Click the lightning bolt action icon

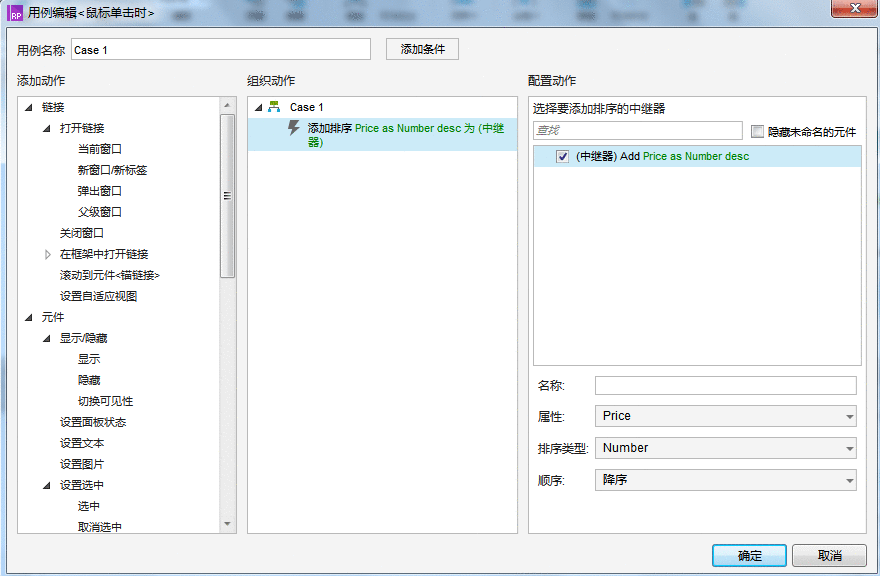pos(294,127)
